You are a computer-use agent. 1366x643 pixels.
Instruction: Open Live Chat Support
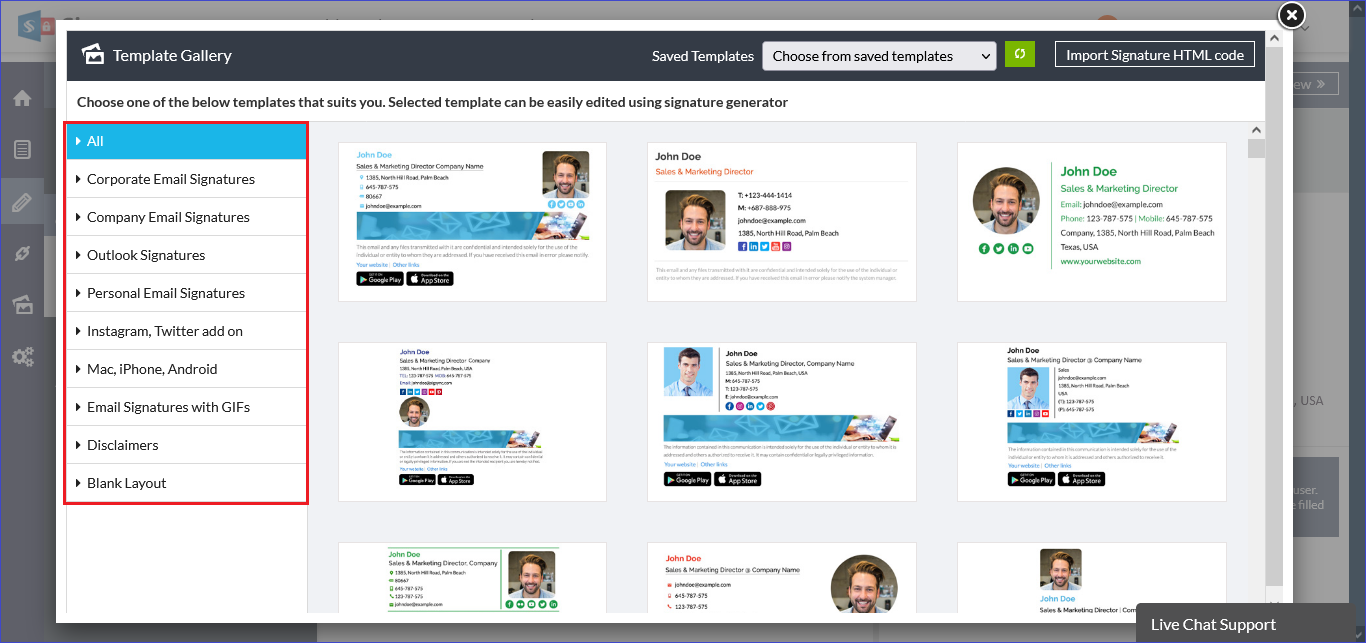(1212, 624)
